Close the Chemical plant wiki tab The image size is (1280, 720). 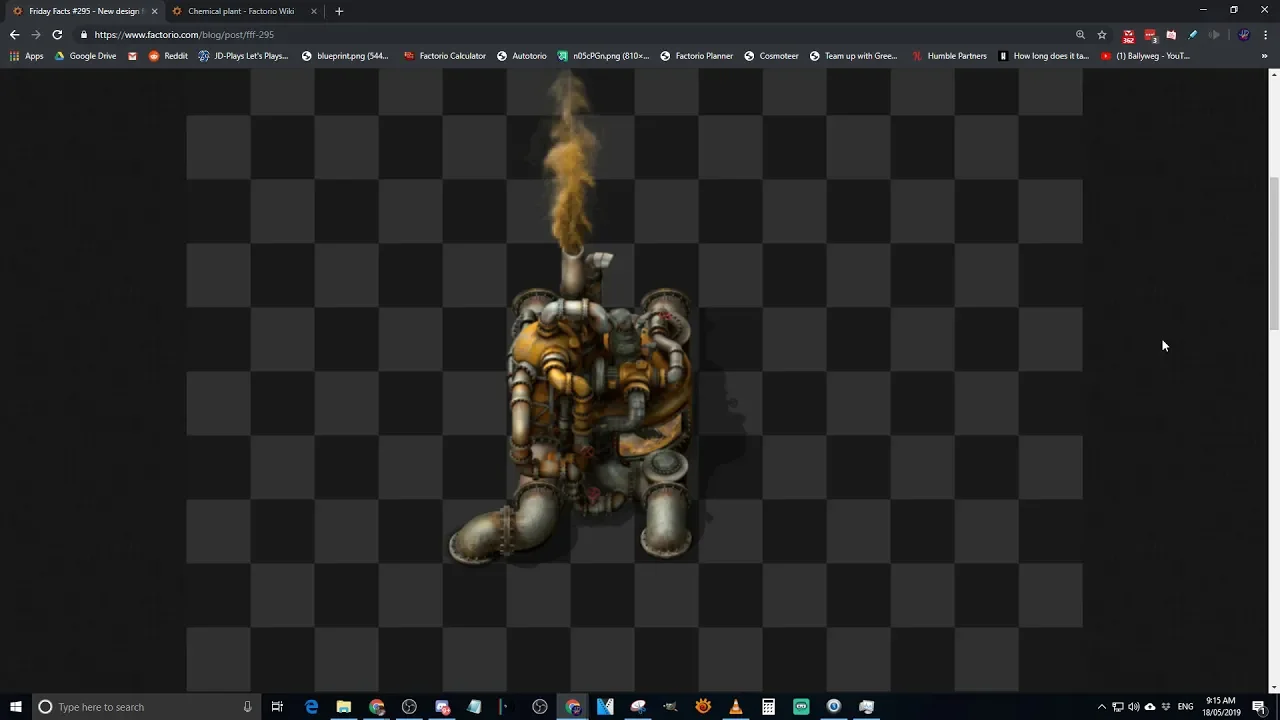(314, 11)
